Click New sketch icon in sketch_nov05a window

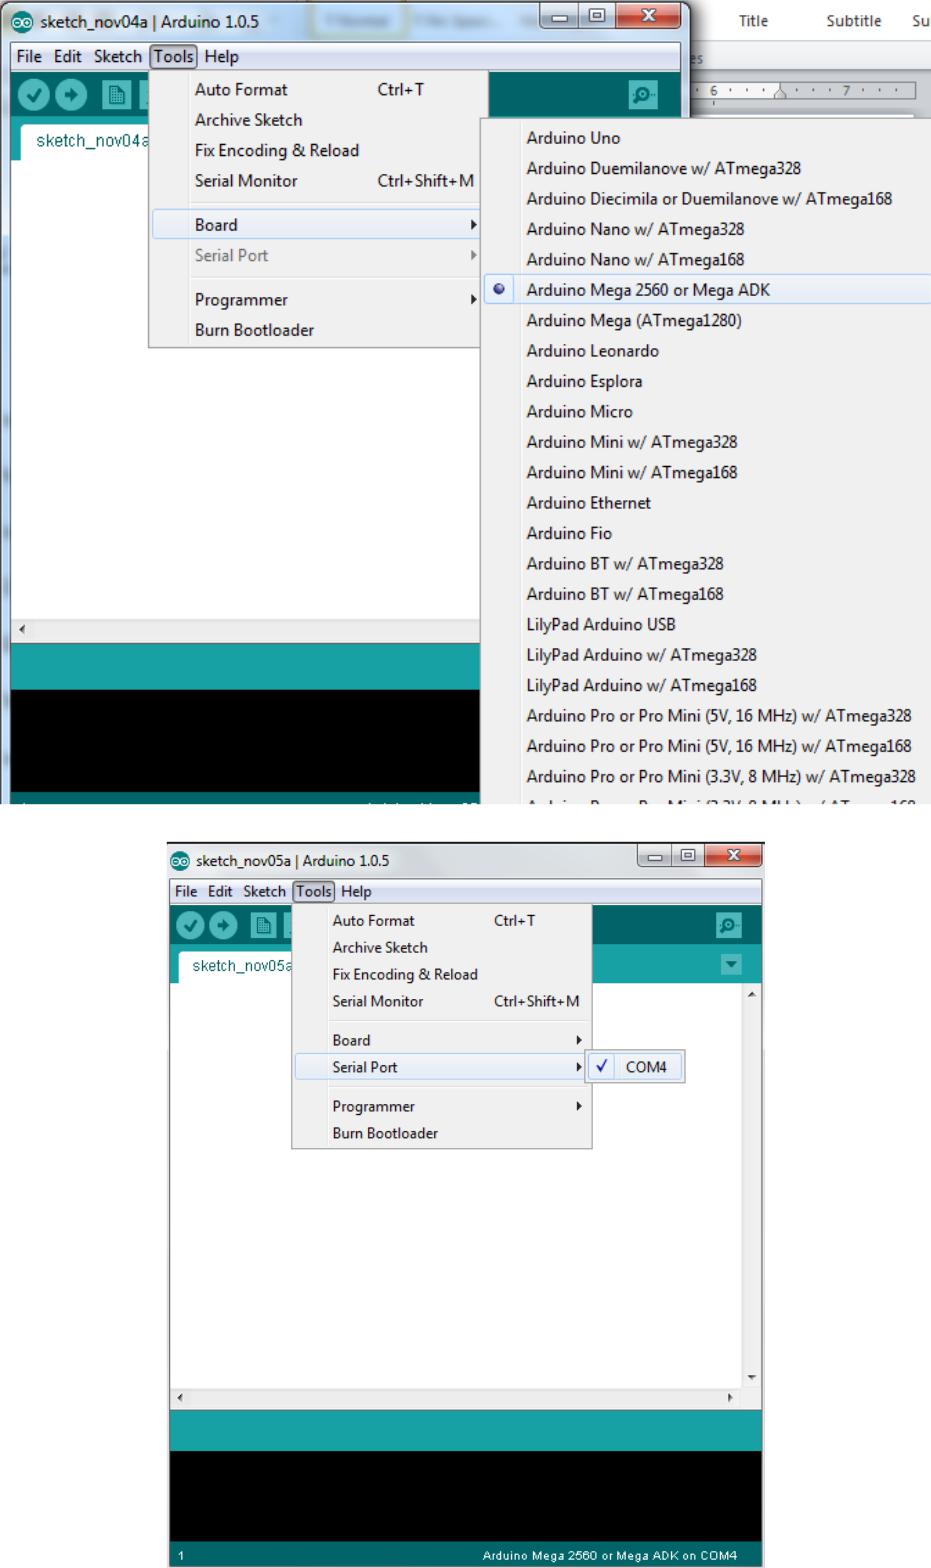click(x=263, y=926)
